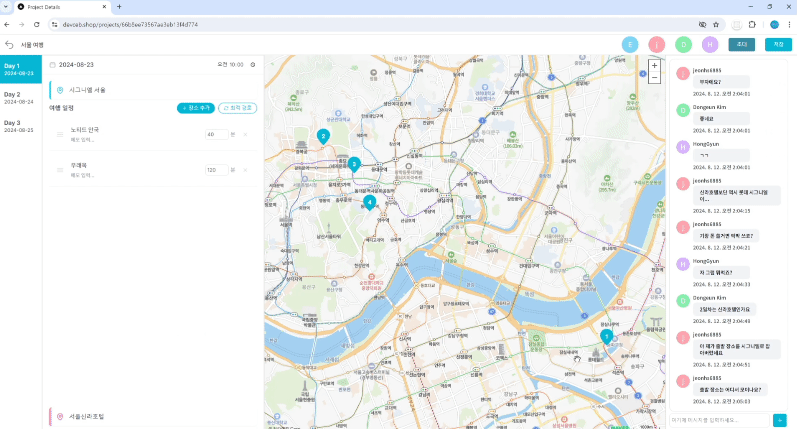Screen dimensions: 797x429
Task: Zoom in the map with the plus button
Action: pyautogui.click(x=654, y=65)
